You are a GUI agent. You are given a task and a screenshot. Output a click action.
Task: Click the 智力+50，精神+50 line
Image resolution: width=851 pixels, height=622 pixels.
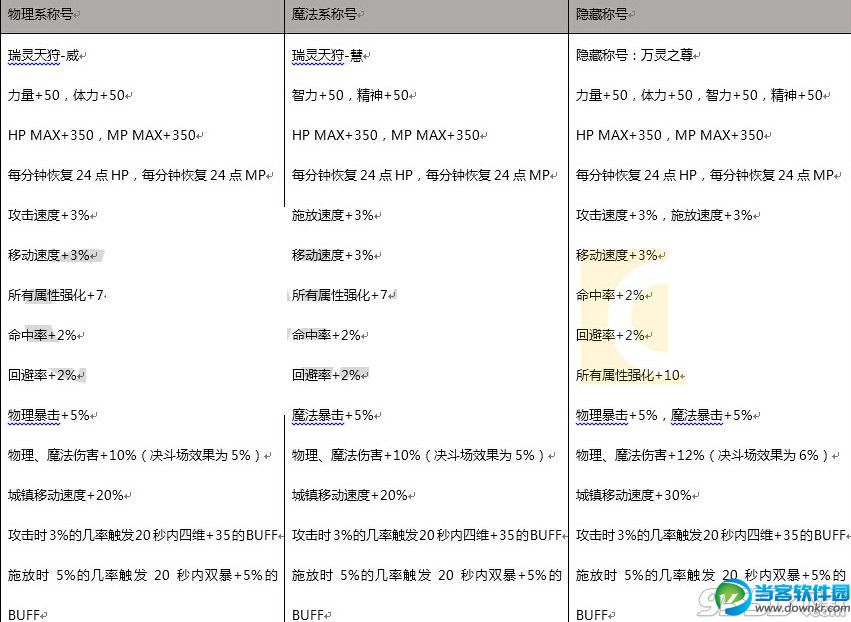coord(352,95)
